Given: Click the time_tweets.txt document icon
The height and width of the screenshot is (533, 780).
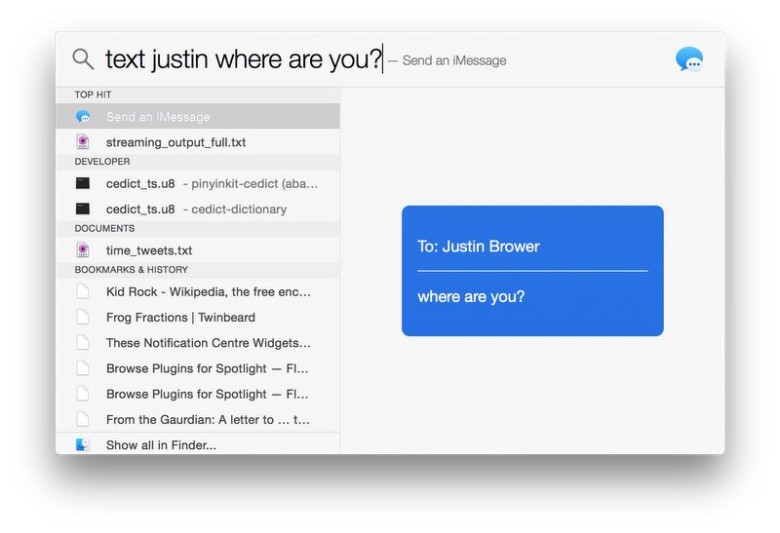Looking at the screenshot, I should (x=83, y=250).
